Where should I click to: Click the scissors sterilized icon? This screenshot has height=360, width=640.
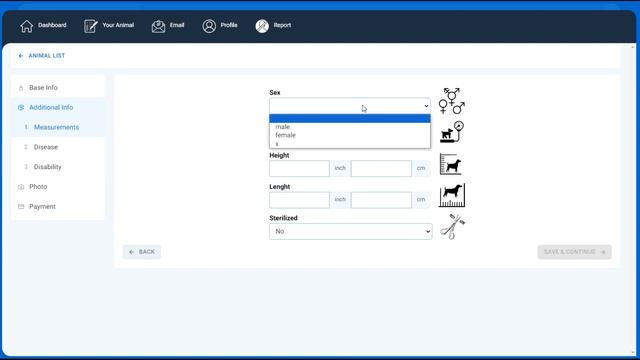click(x=453, y=227)
